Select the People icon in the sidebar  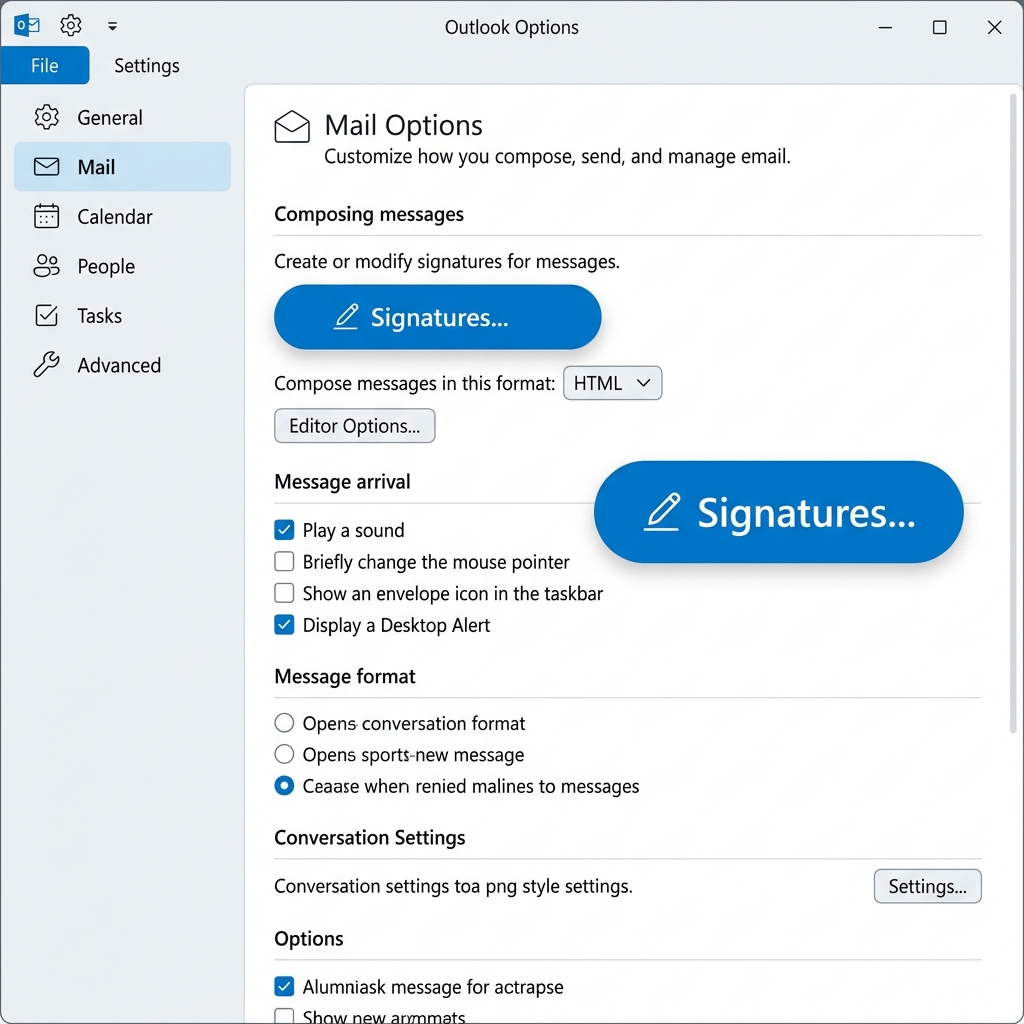(x=46, y=266)
